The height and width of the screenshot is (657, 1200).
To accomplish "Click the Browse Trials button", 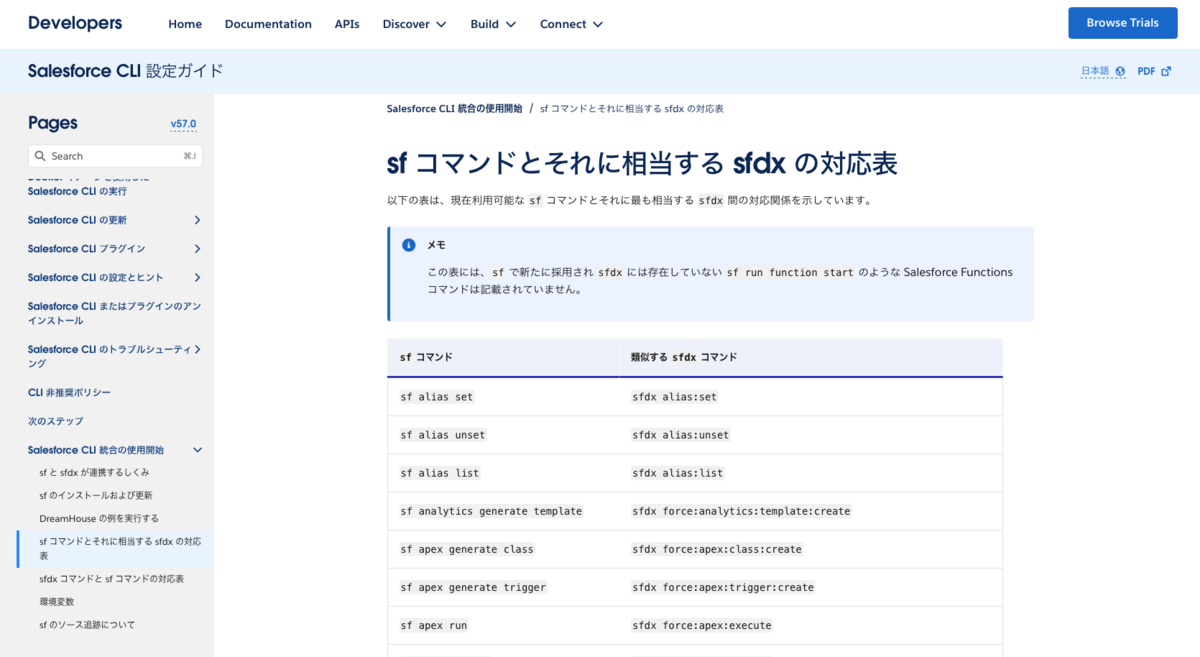I will click(x=1122, y=23).
